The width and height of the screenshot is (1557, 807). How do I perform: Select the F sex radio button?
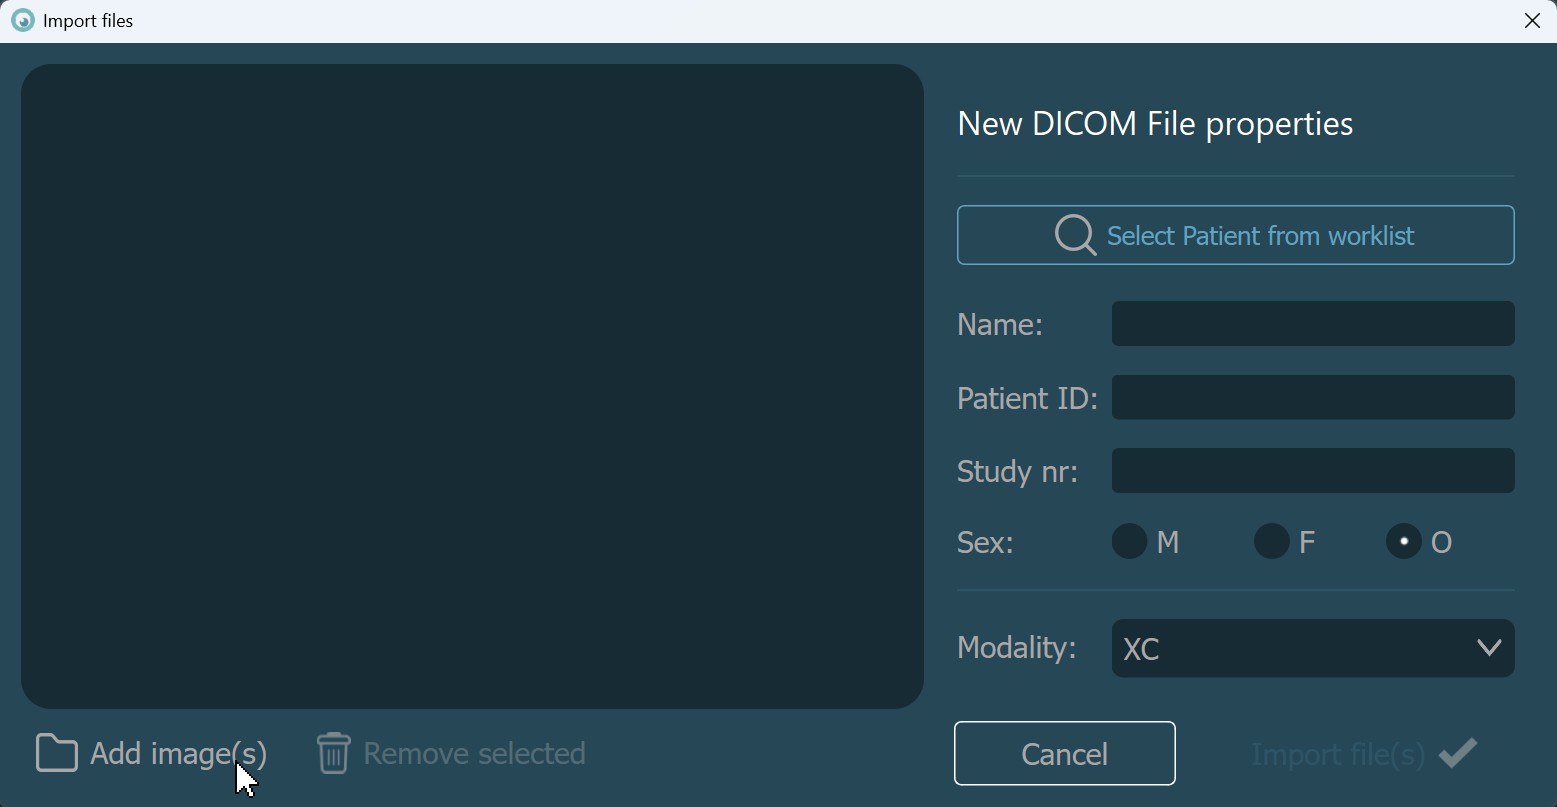1272,542
